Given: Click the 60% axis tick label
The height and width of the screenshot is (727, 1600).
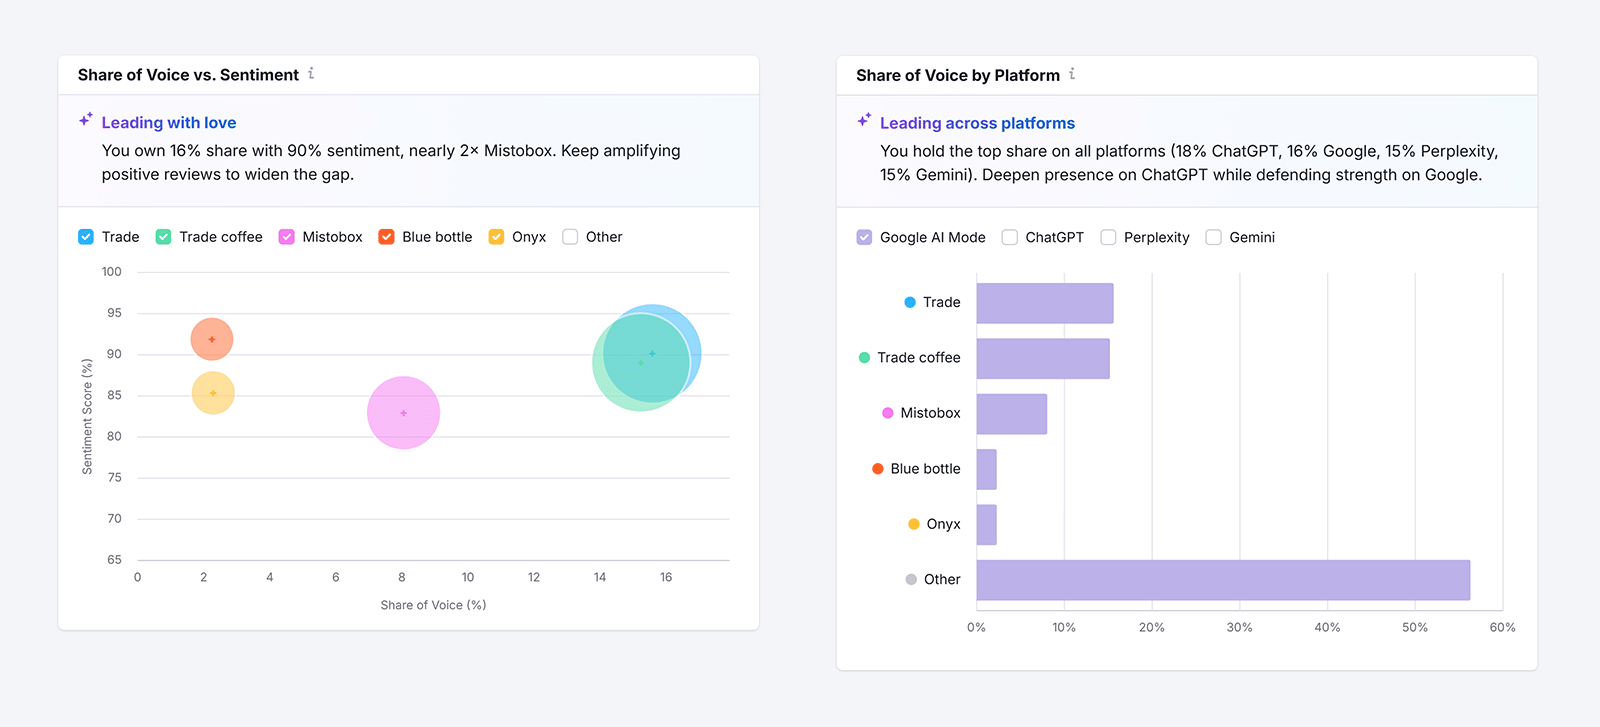Looking at the screenshot, I should tap(1502, 627).
